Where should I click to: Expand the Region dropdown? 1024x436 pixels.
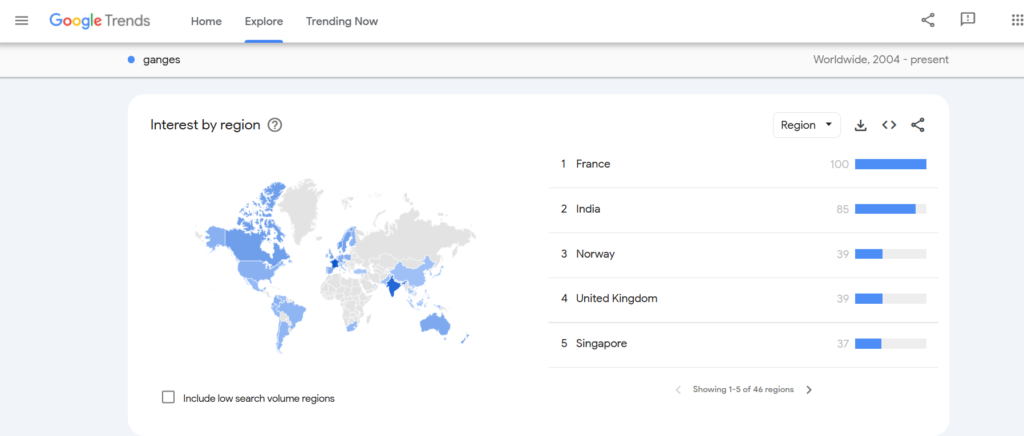[x=806, y=125]
